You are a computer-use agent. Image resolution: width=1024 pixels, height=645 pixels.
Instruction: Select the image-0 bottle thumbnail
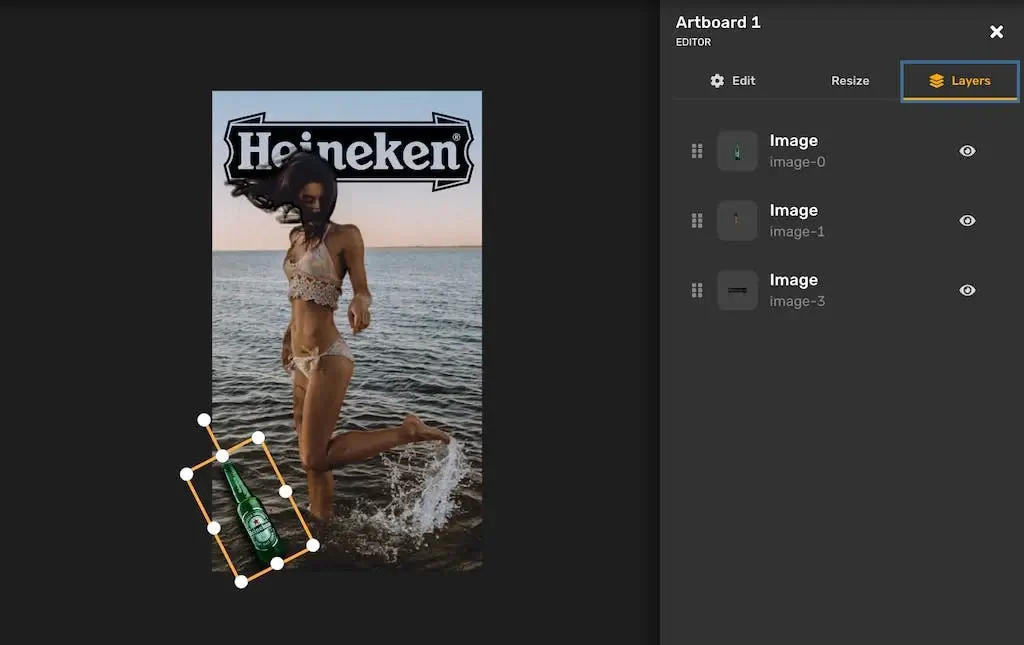pos(737,151)
